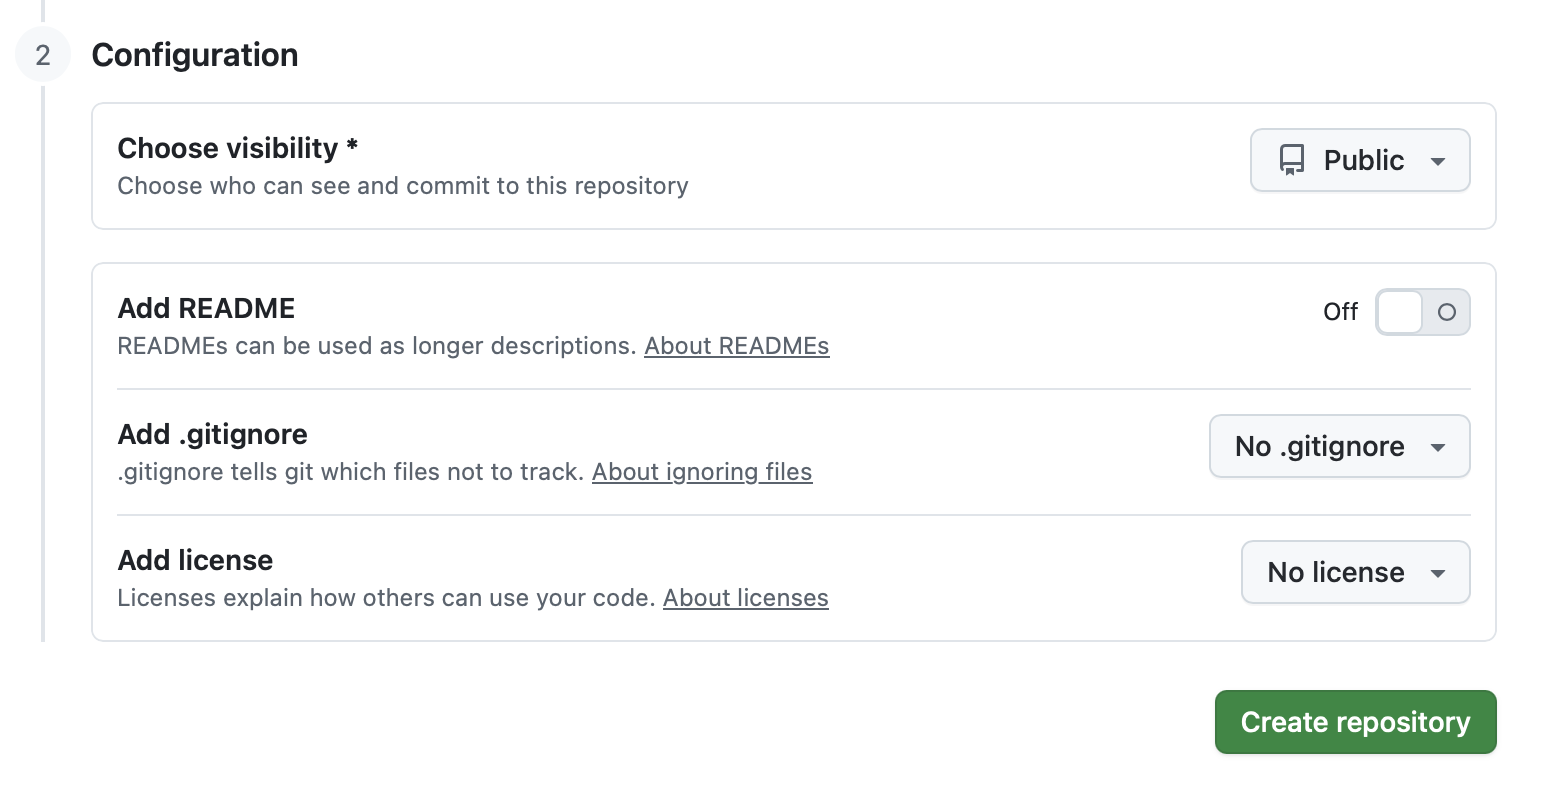Click the caret arrow next to No license
Screen dimensions: 1544x806
coord(1438,573)
